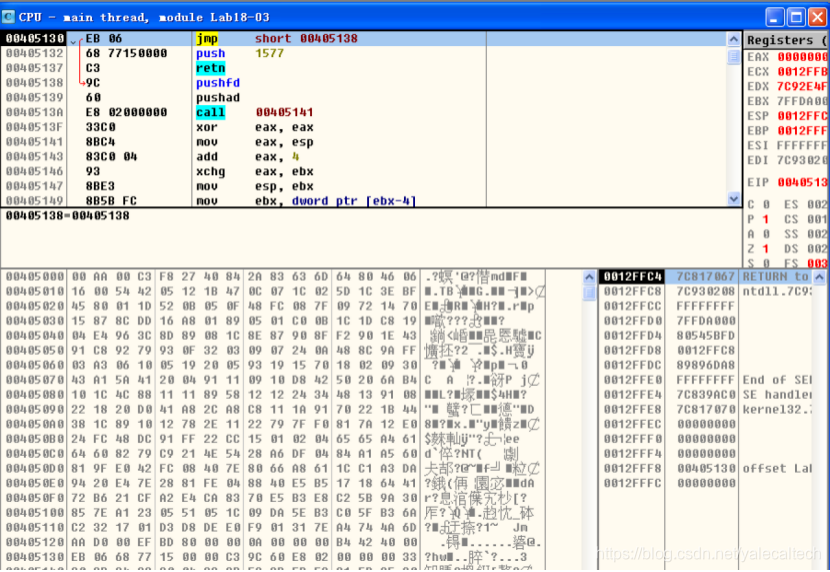
Task: Select the EDX register value
Action: tap(802, 87)
